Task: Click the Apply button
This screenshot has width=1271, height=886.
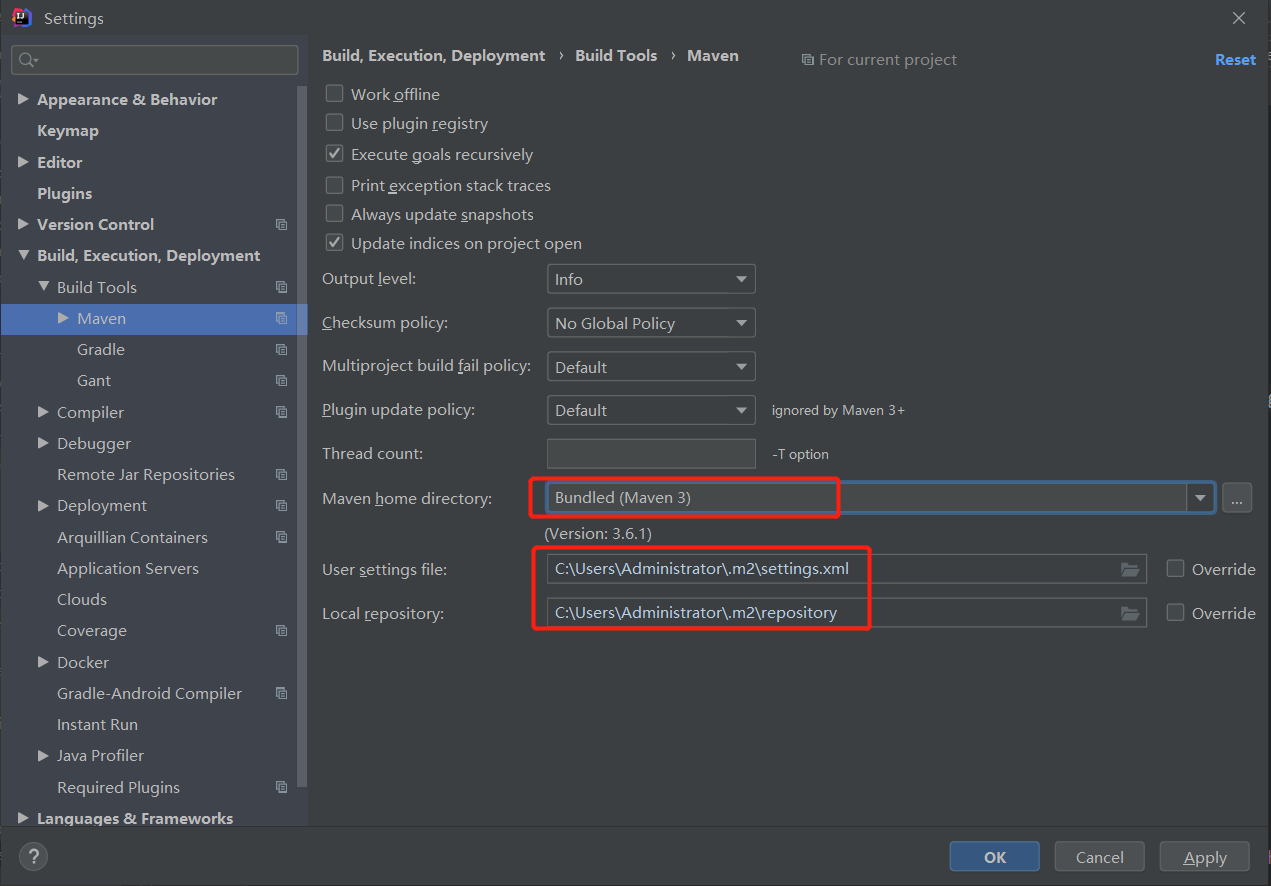Action: coord(1205,857)
